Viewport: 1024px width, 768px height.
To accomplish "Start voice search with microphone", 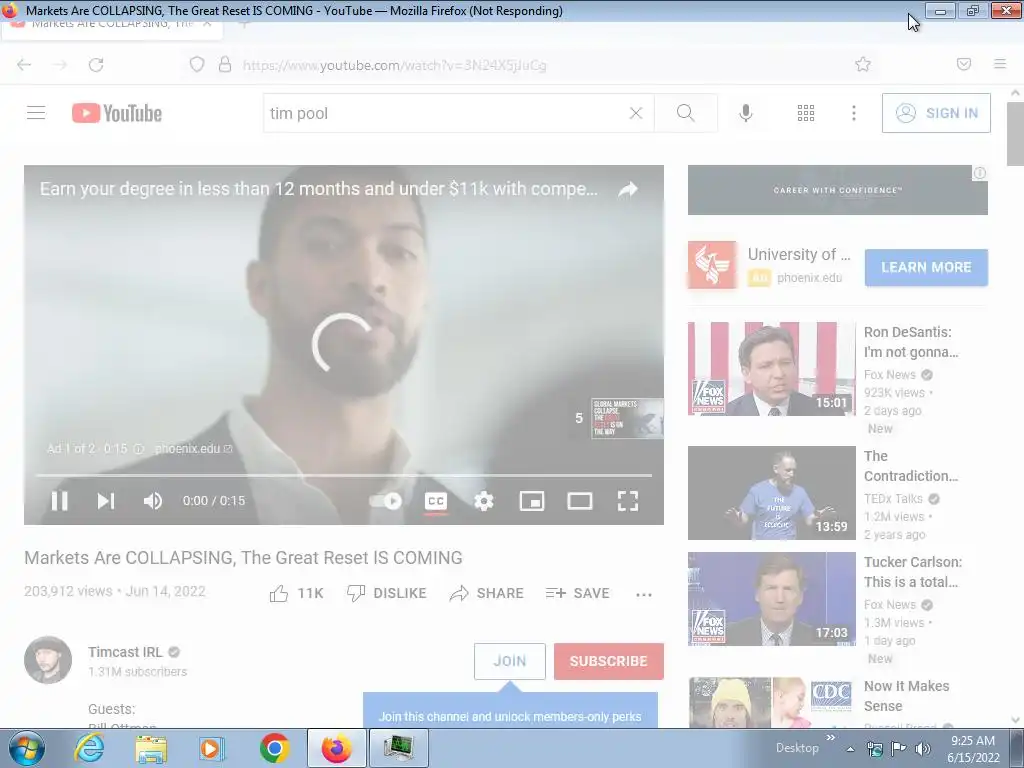I will pyautogui.click(x=745, y=113).
